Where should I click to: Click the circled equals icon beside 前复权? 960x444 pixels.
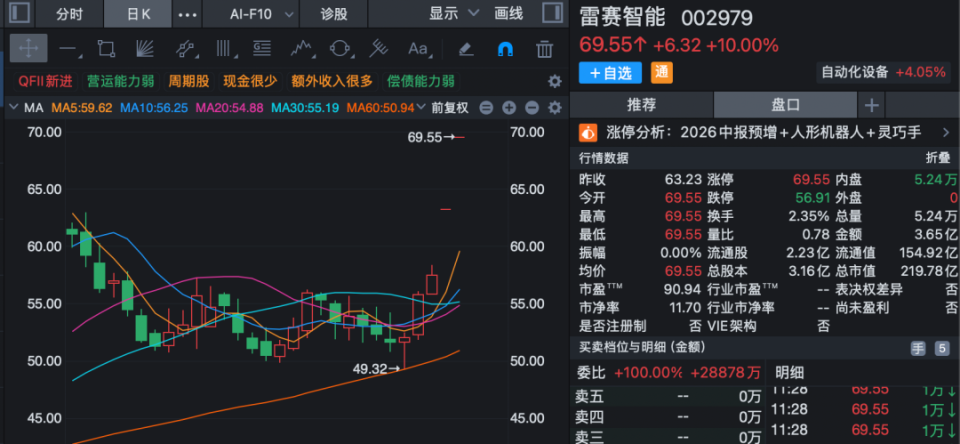pyautogui.click(x=486, y=108)
